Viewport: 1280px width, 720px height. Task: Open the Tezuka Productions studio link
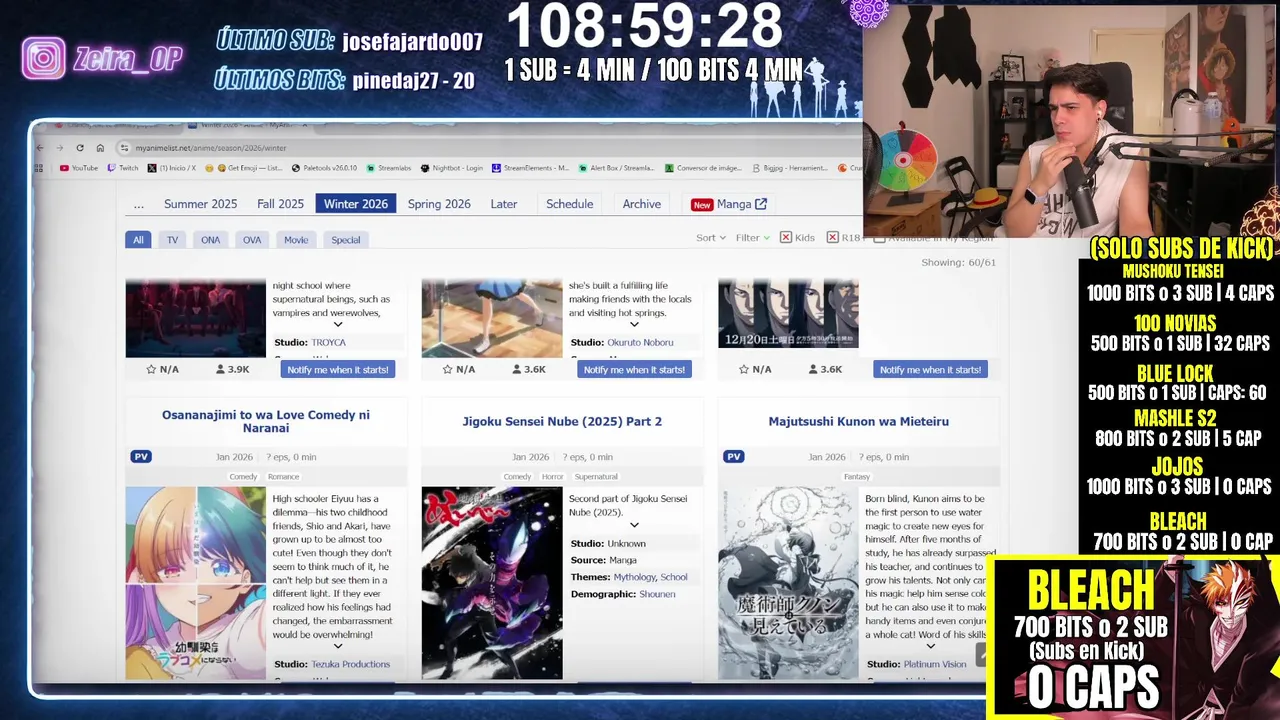(350, 664)
